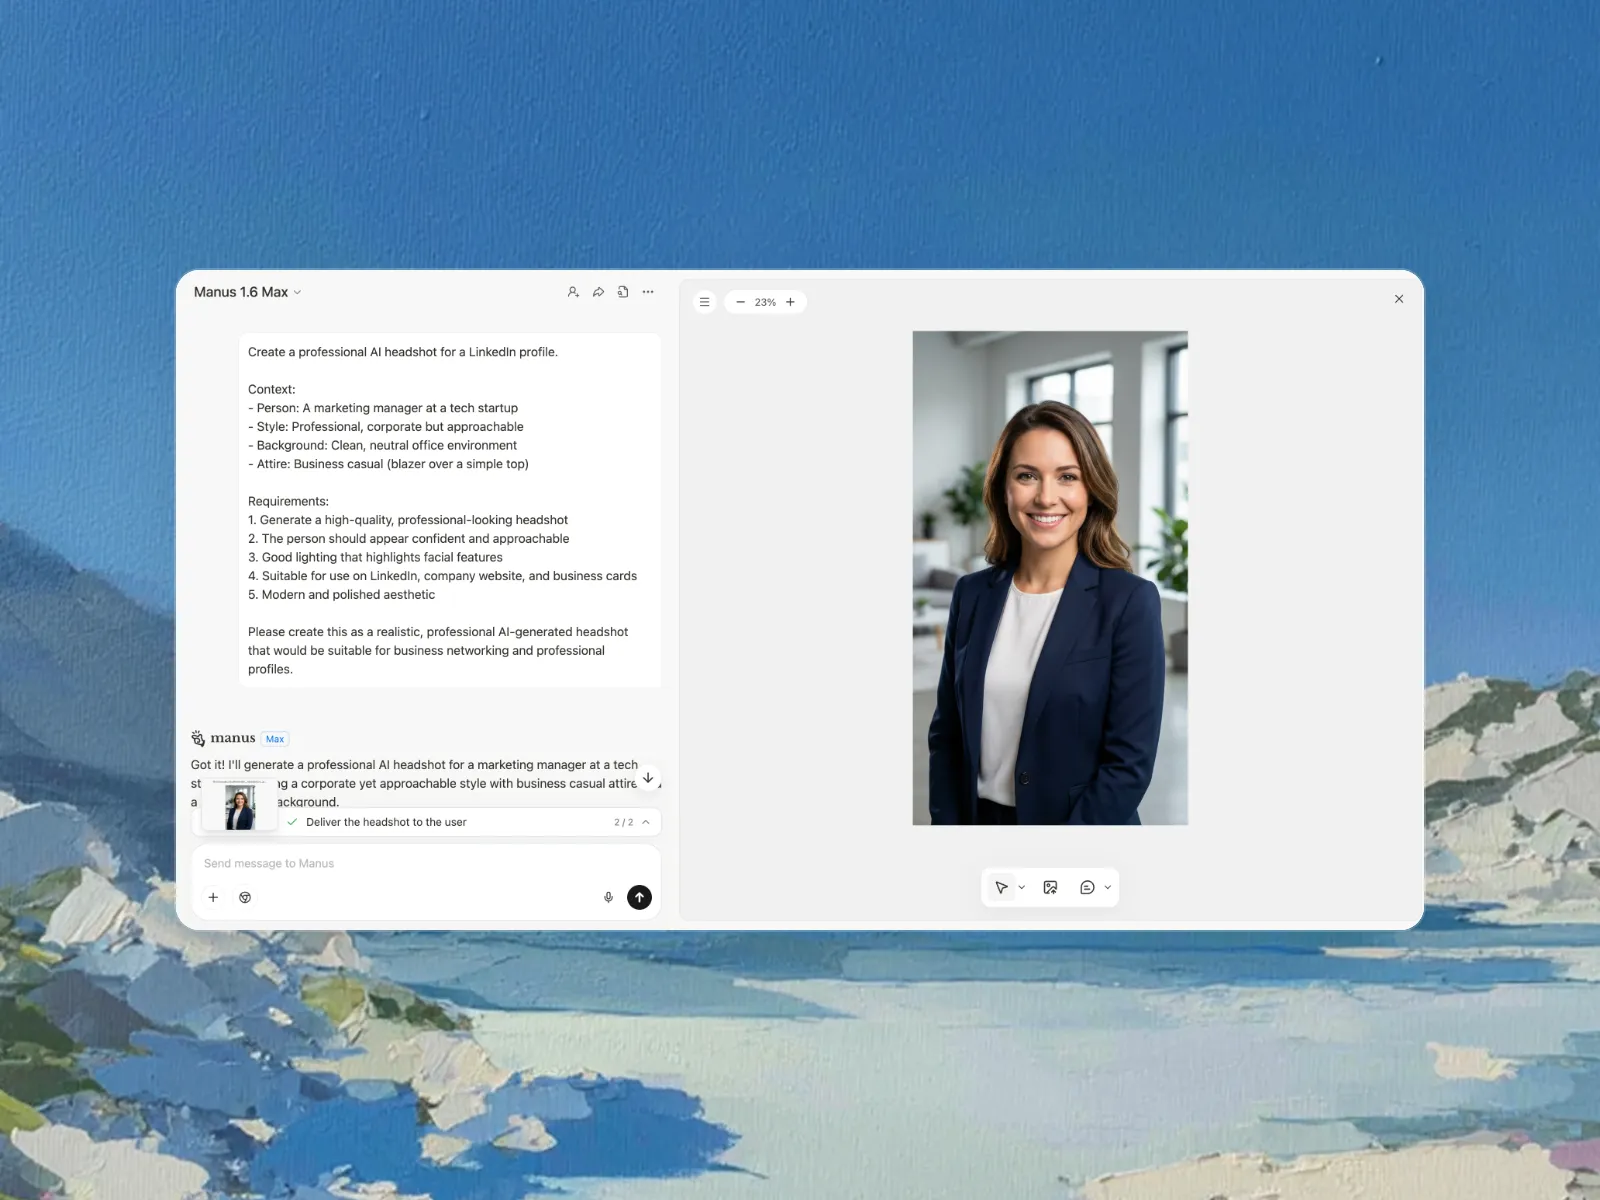Expand the pointer tool options chevron
The image size is (1600, 1200).
point(1022,887)
